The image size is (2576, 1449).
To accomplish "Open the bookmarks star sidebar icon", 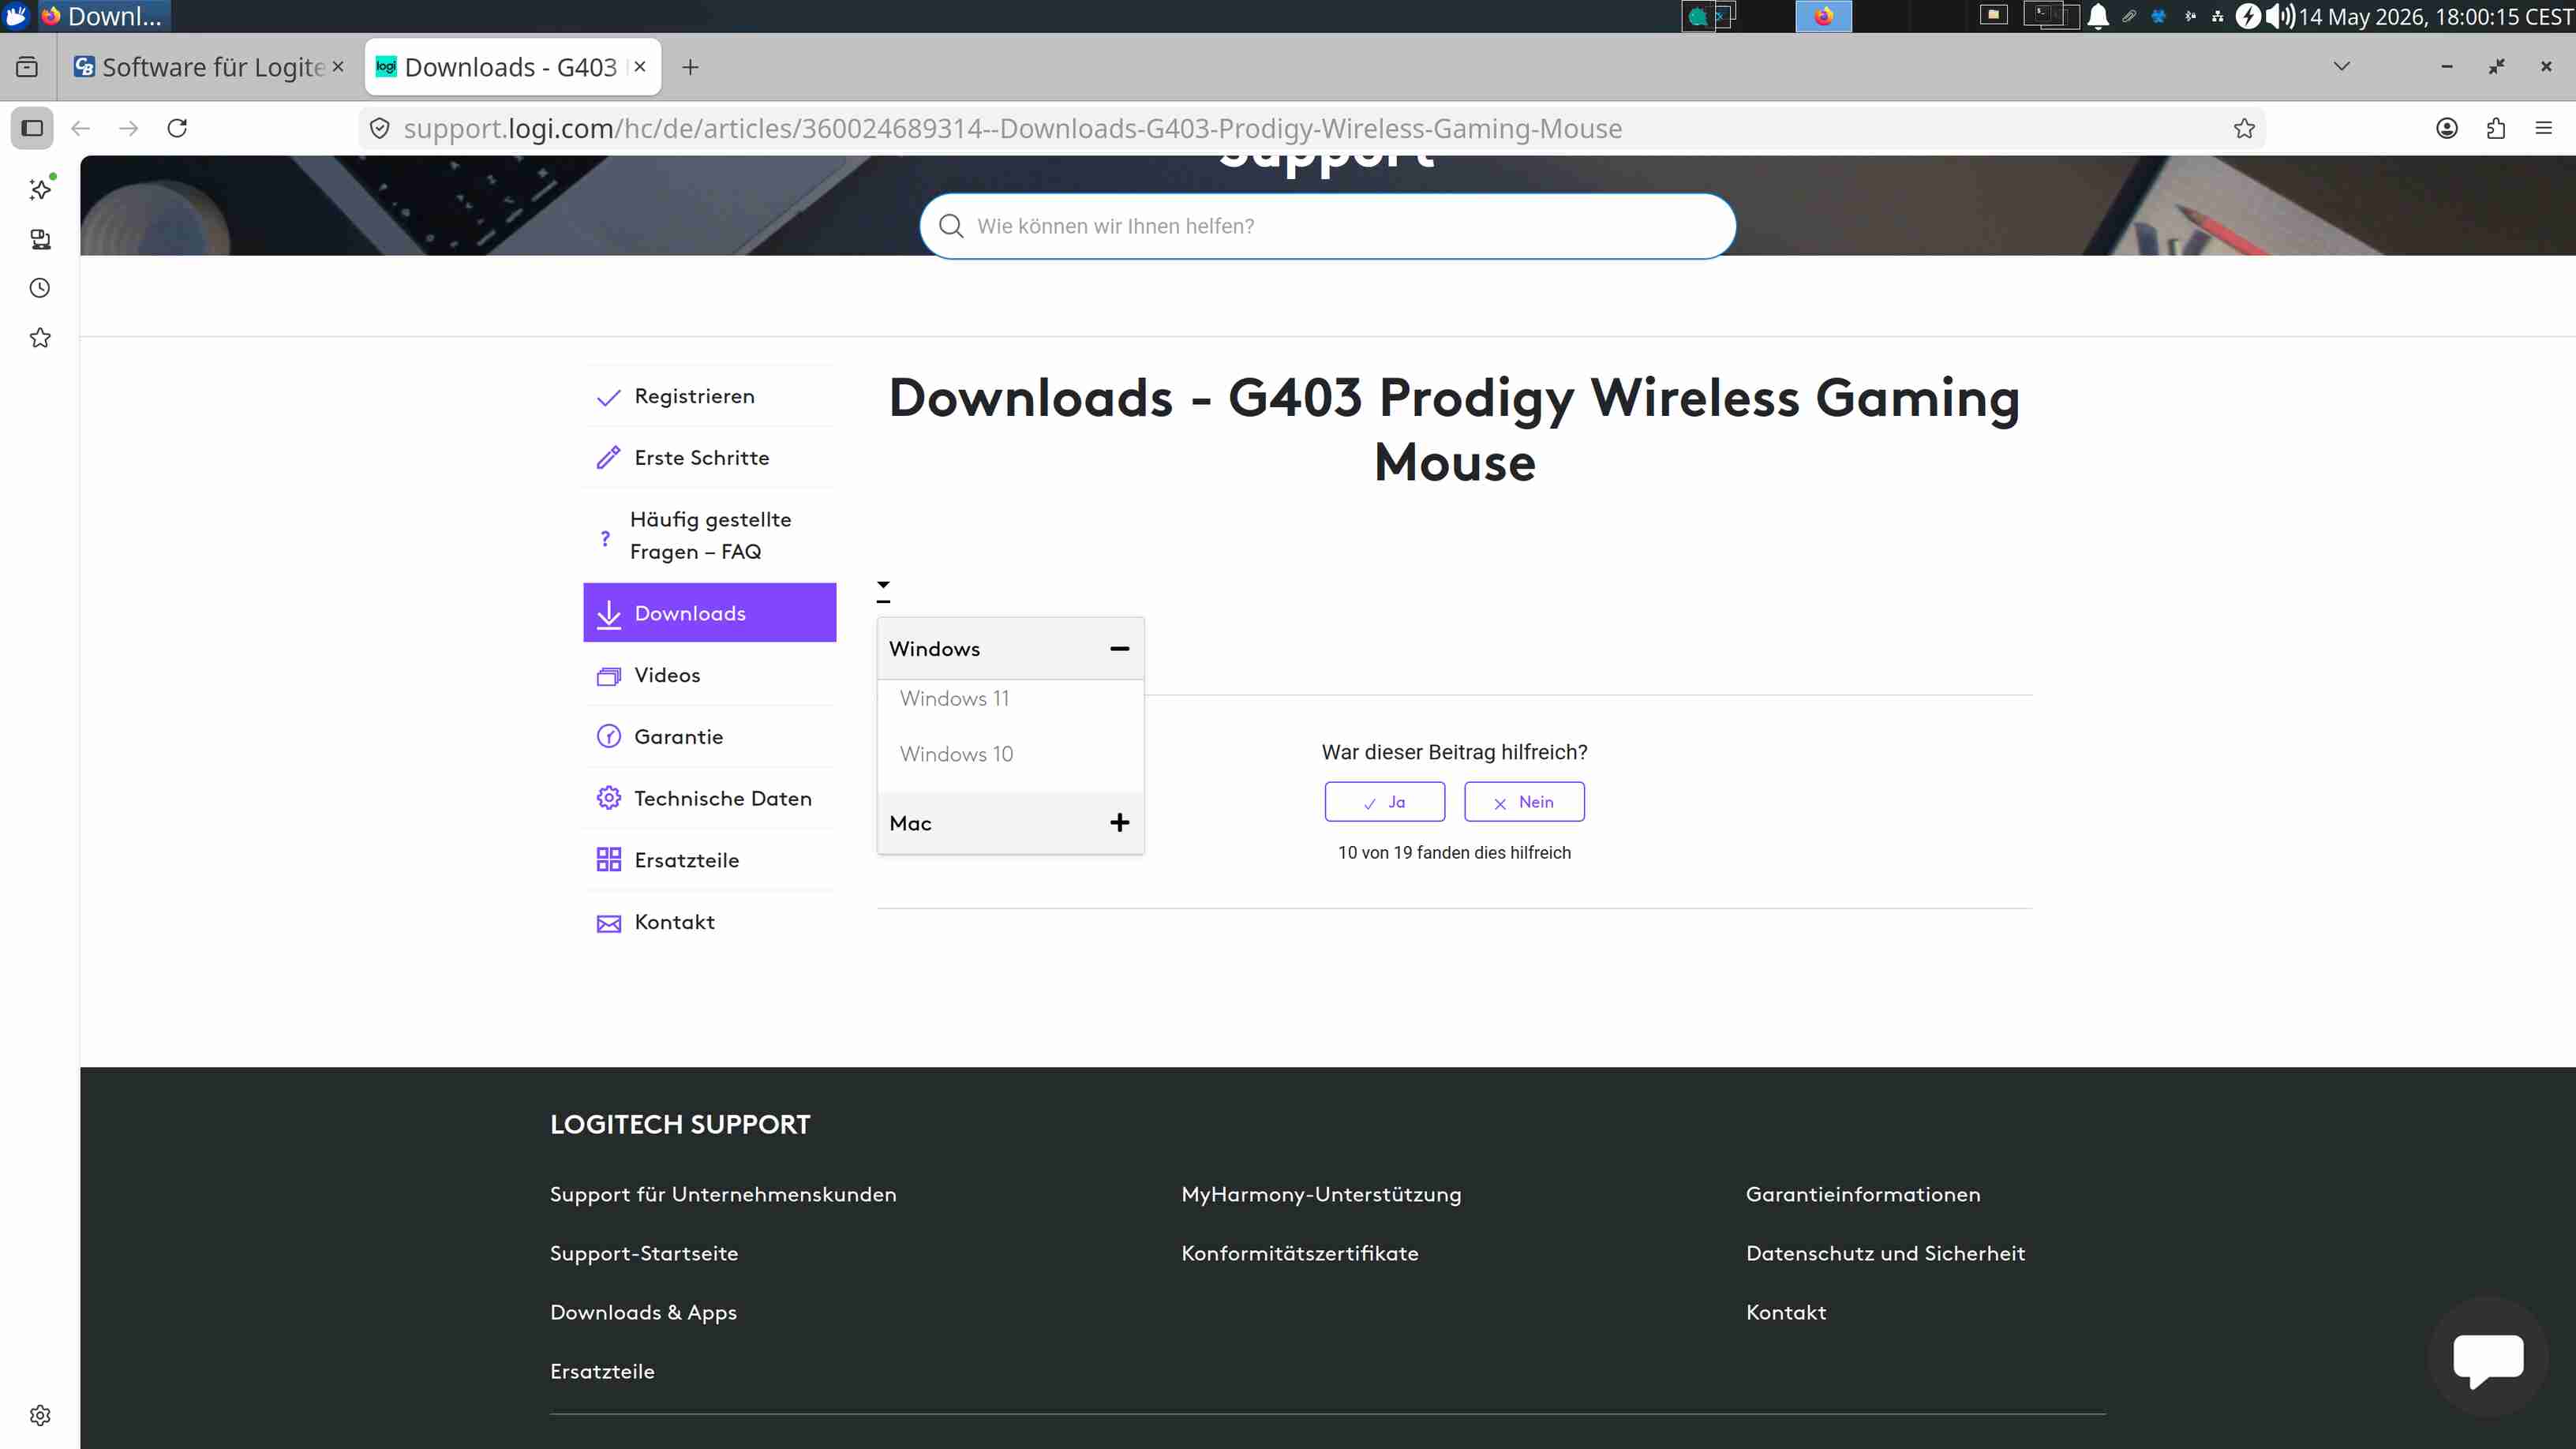I will [x=40, y=338].
